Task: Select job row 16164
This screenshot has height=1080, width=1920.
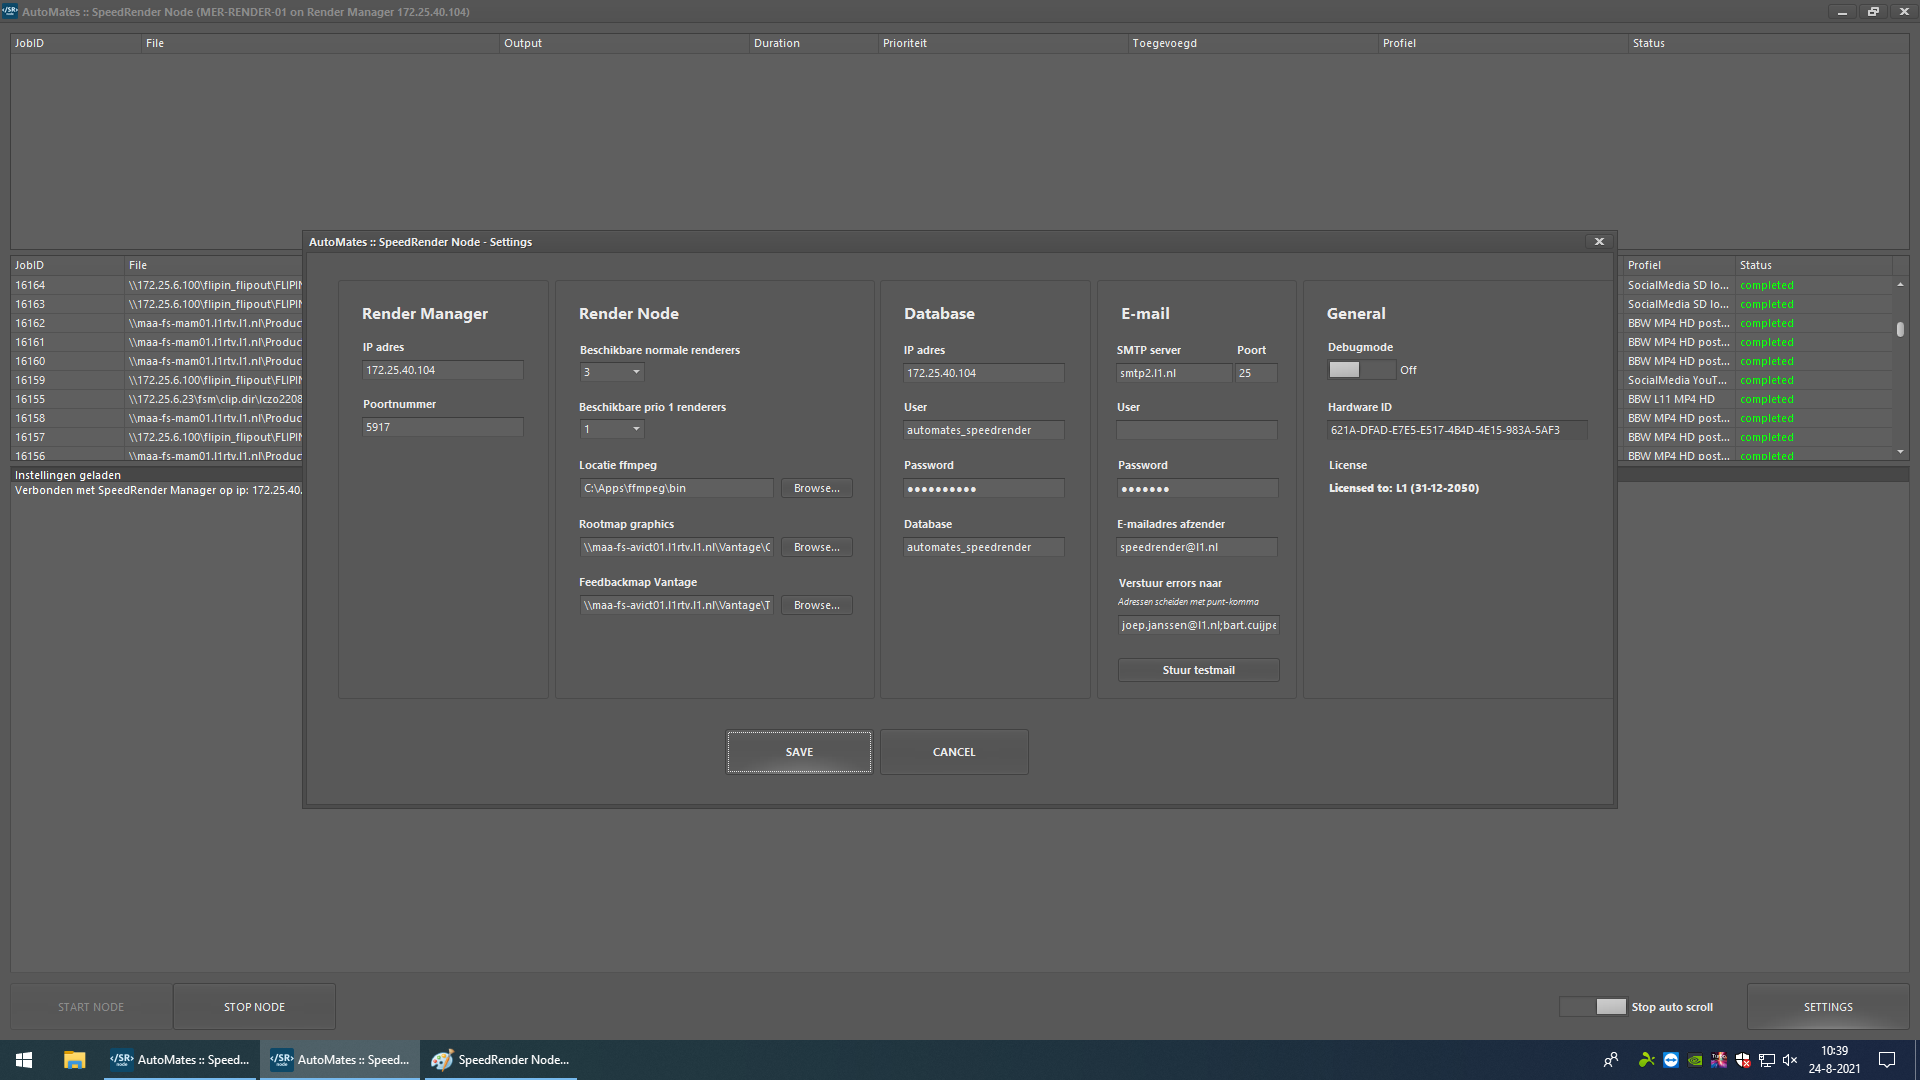Action: (x=156, y=285)
